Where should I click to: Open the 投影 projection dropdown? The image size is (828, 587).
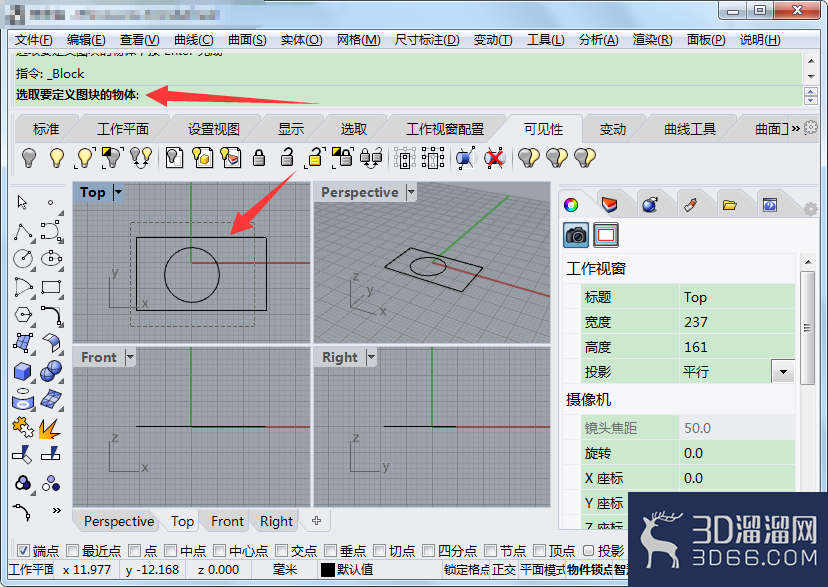coord(783,372)
